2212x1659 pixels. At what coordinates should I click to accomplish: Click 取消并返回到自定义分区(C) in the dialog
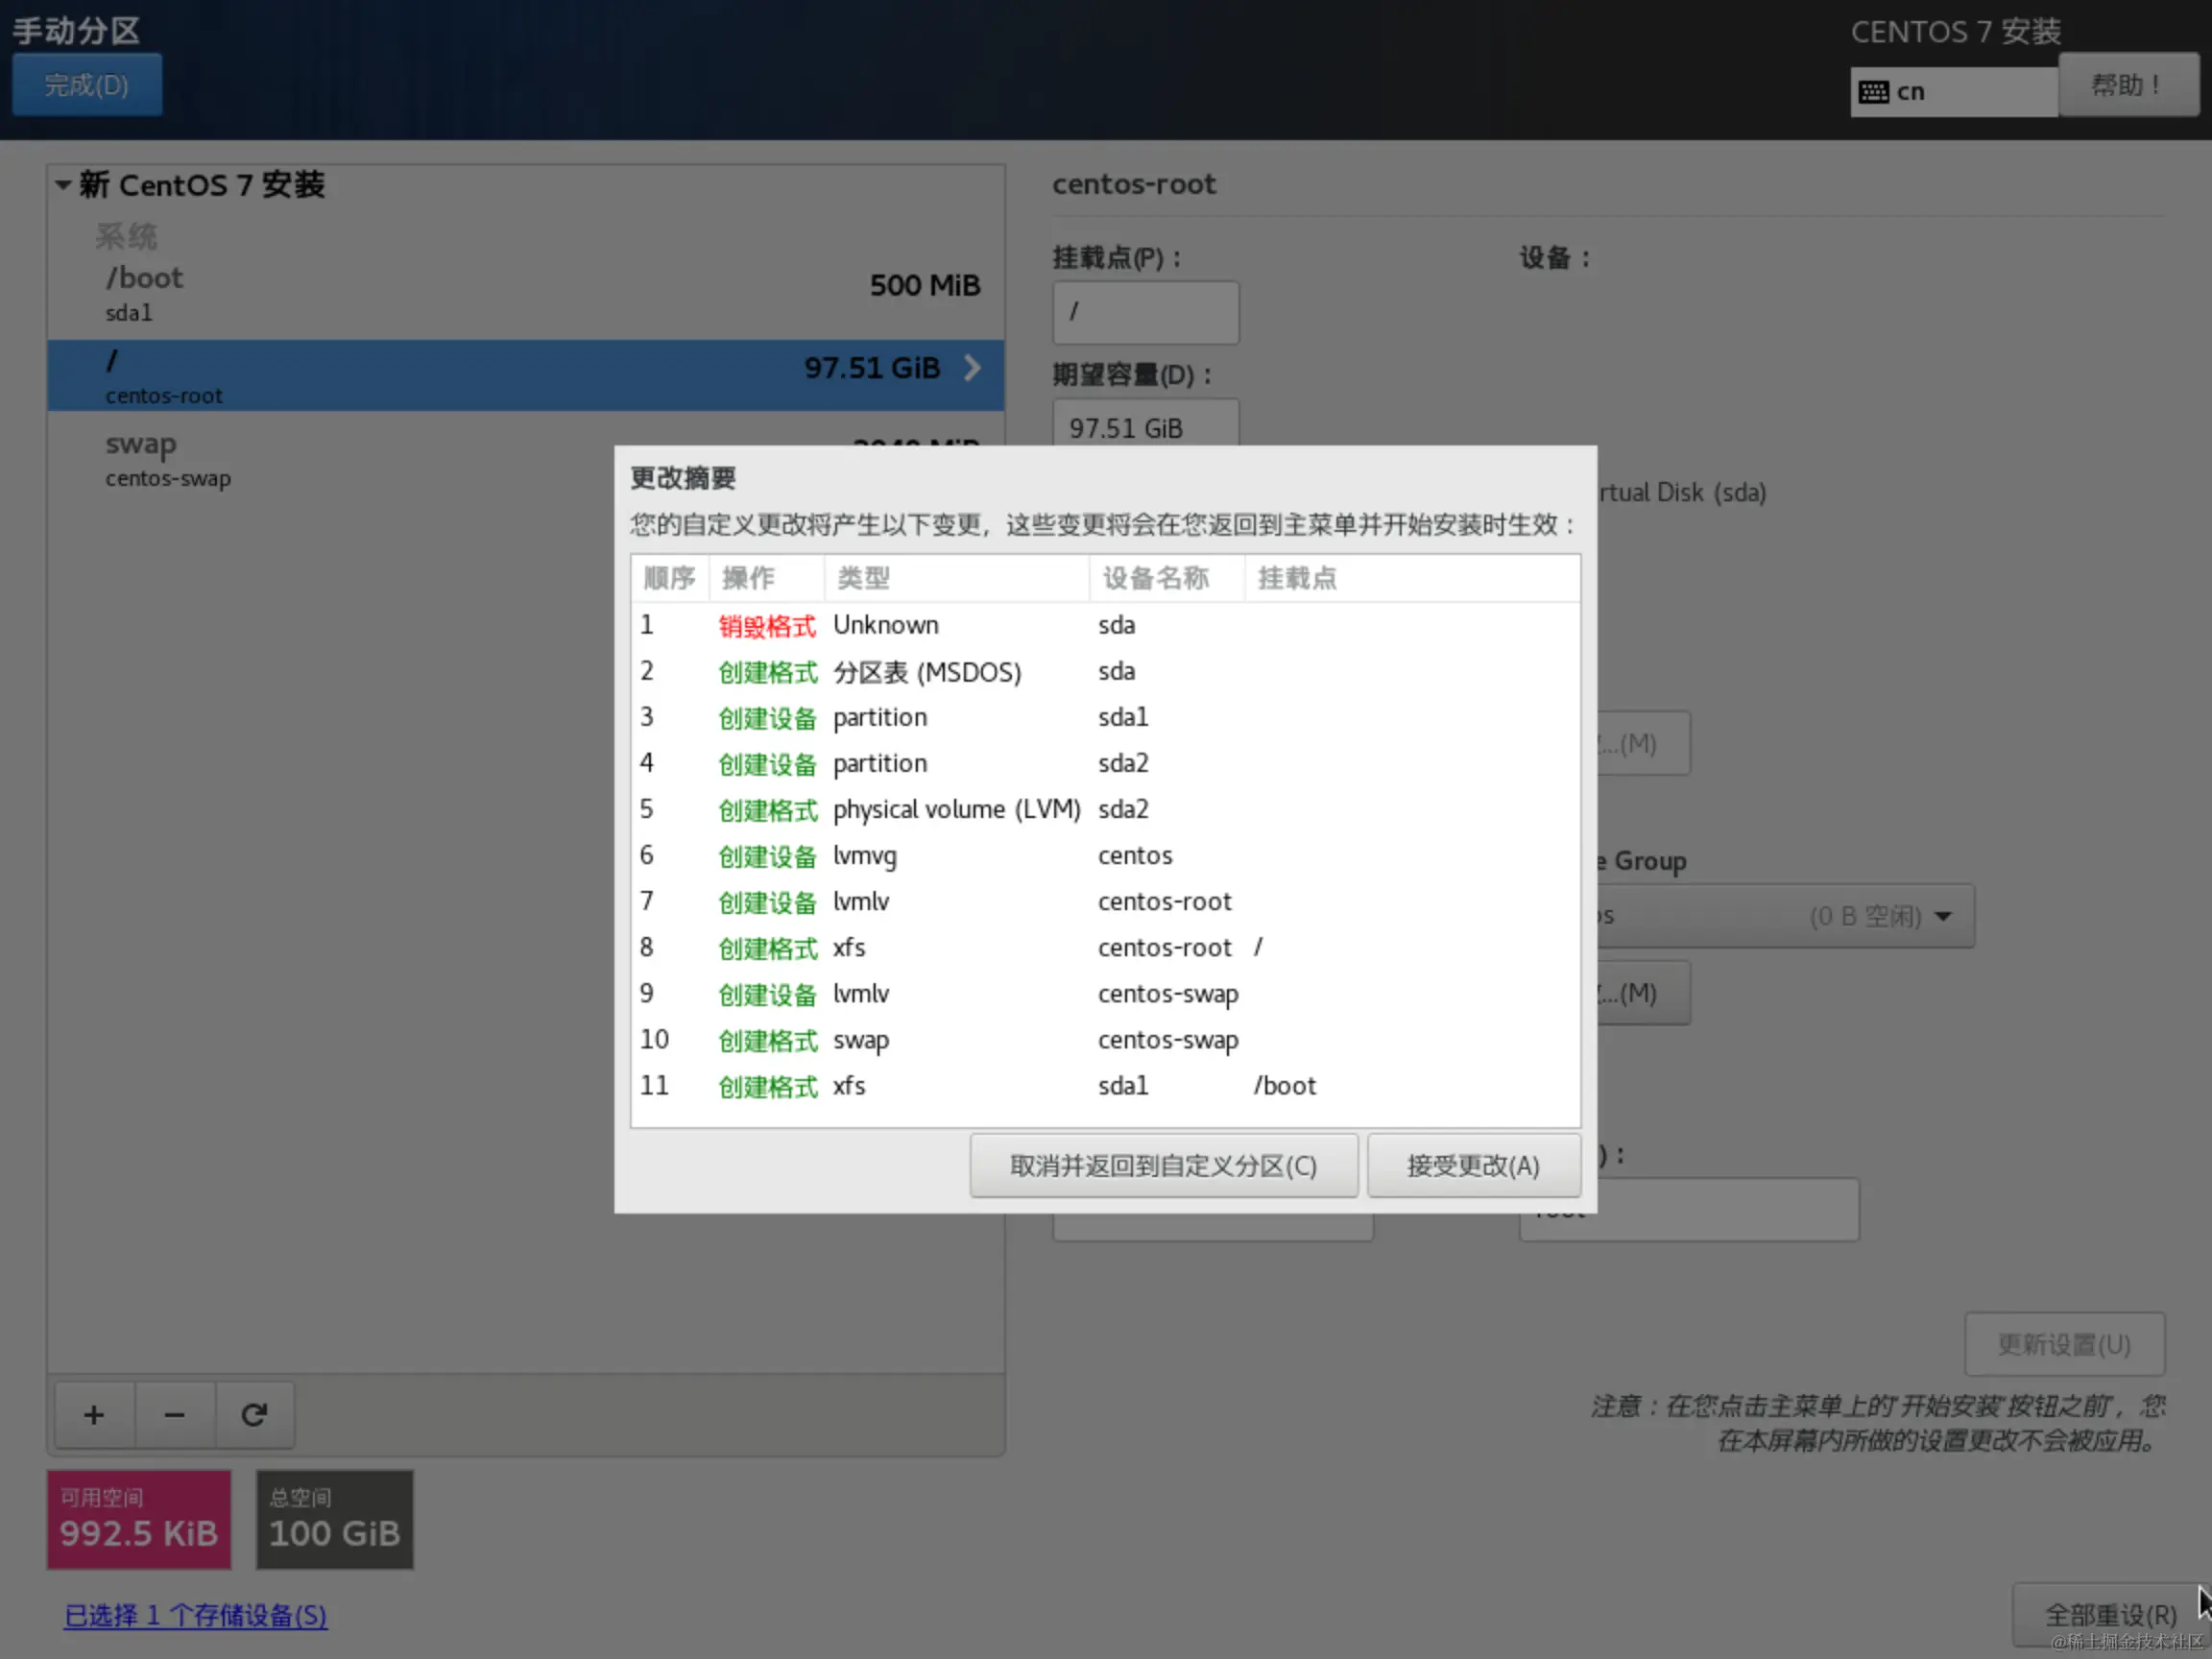[x=1162, y=1165]
